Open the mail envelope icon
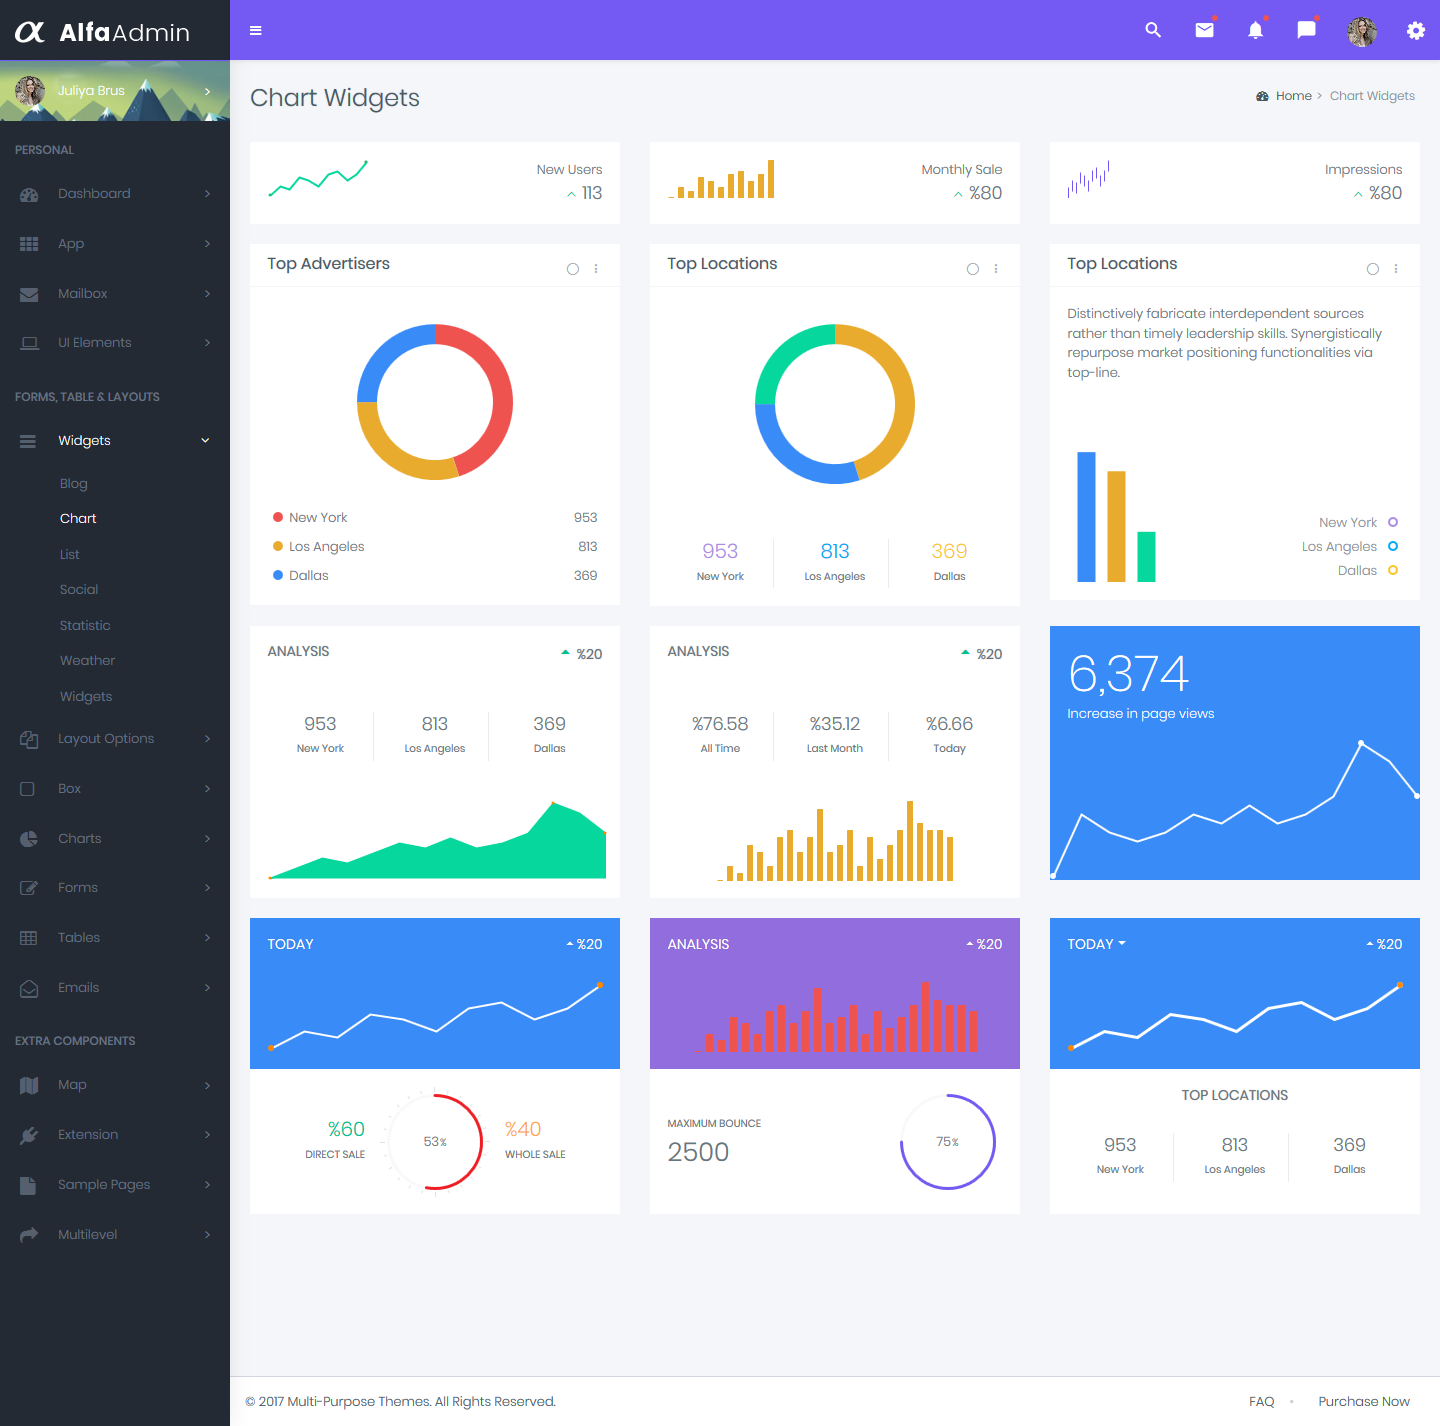Viewport: 1440px width, 1426px height. click(1204, 30)
